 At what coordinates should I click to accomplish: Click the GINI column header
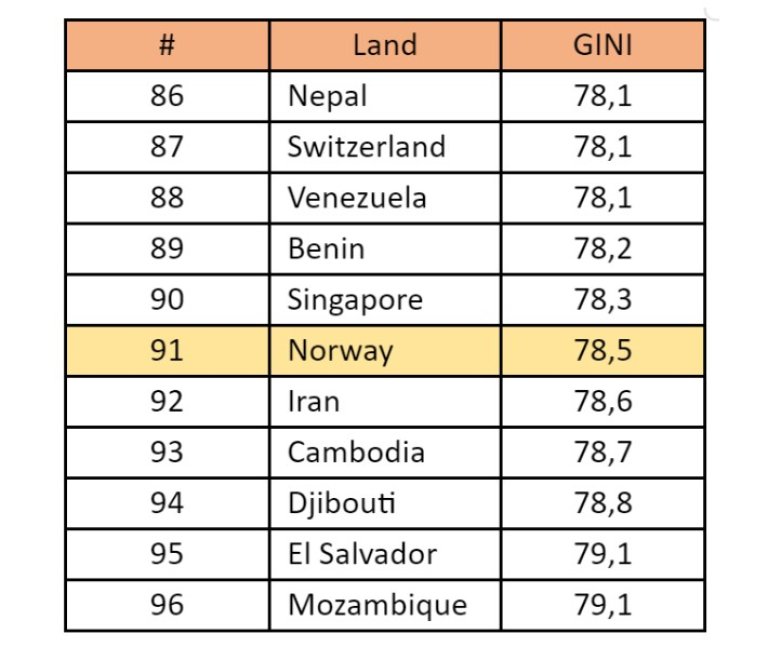[x=603, y=46]
